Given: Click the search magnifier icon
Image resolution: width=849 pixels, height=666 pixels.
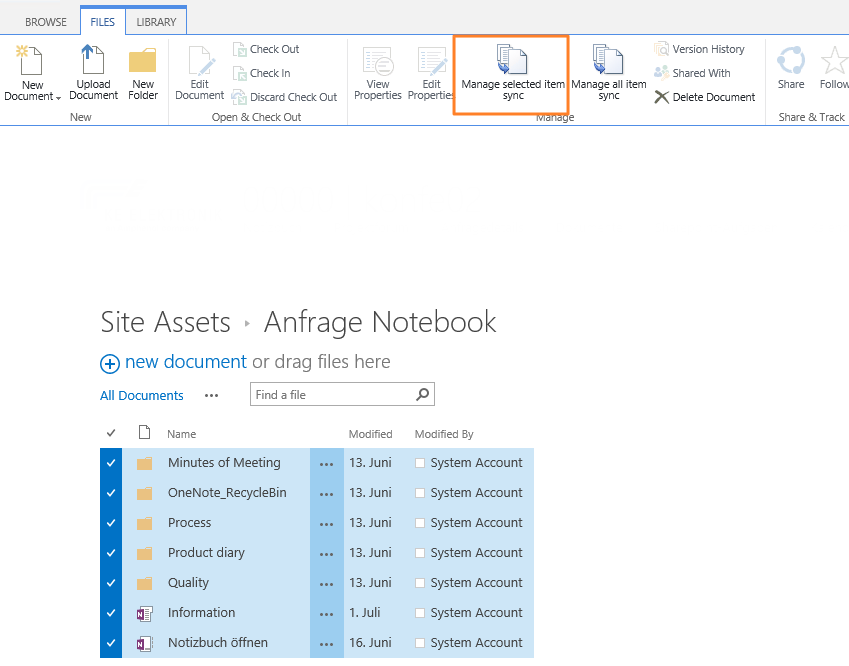Looking at the screenshot, I should point(423,395).
